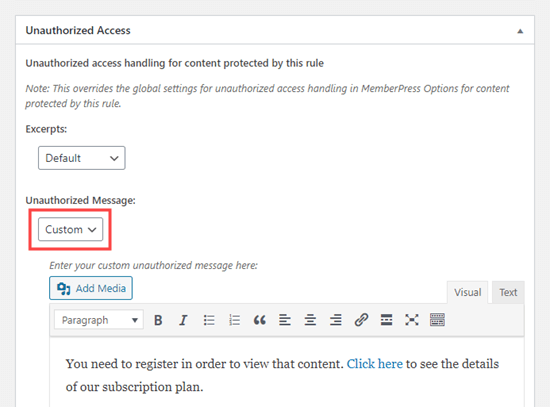Switch to the Visual editor tab

click(467, 292)
